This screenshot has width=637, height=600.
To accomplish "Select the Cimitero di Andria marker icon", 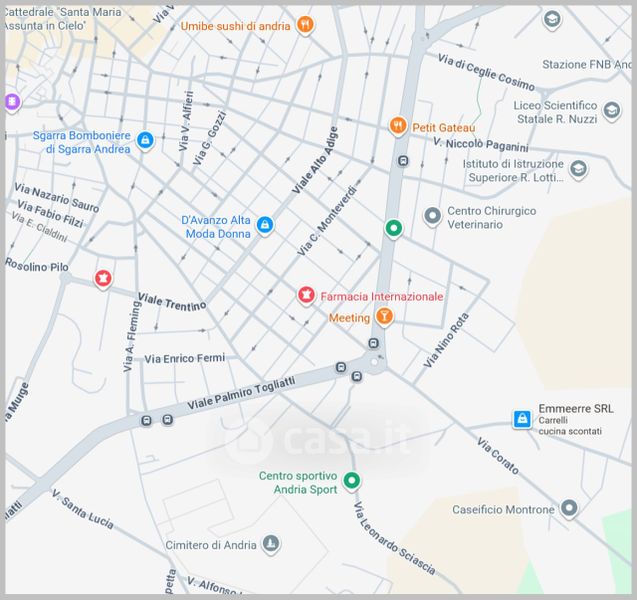I will [x=269, y=545].
